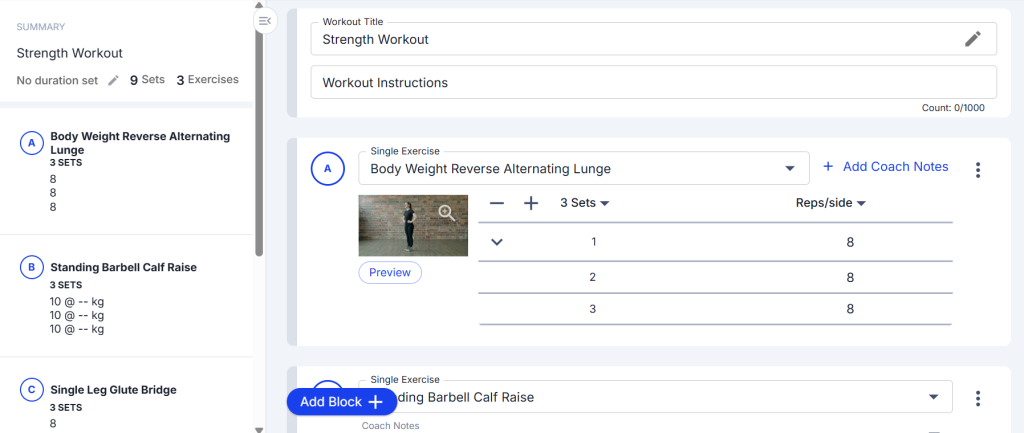Edit duration with the small pencil icon
This screenshot has height=433, width=1024.
pos(113,80)
